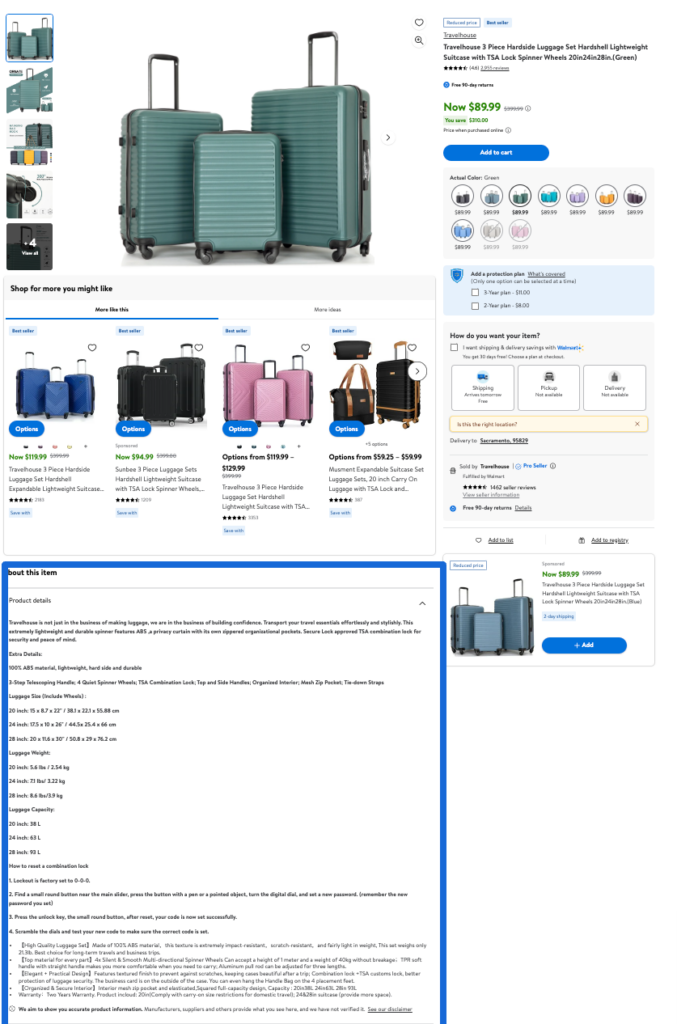Viewport: 677px width, 1024px height.
Task: Click the blue Add to cart button
Action: (x=496, y=152)
